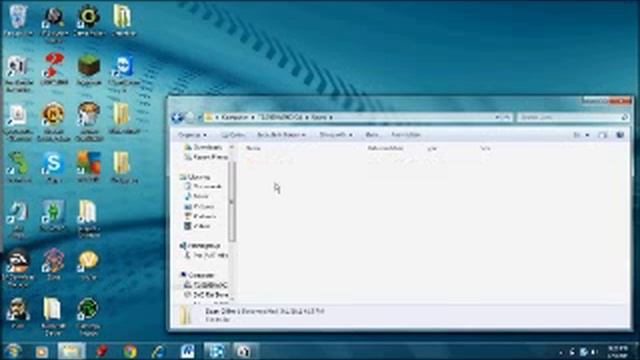Open Google Chrome from the taskbar

(x=130, y=351)
